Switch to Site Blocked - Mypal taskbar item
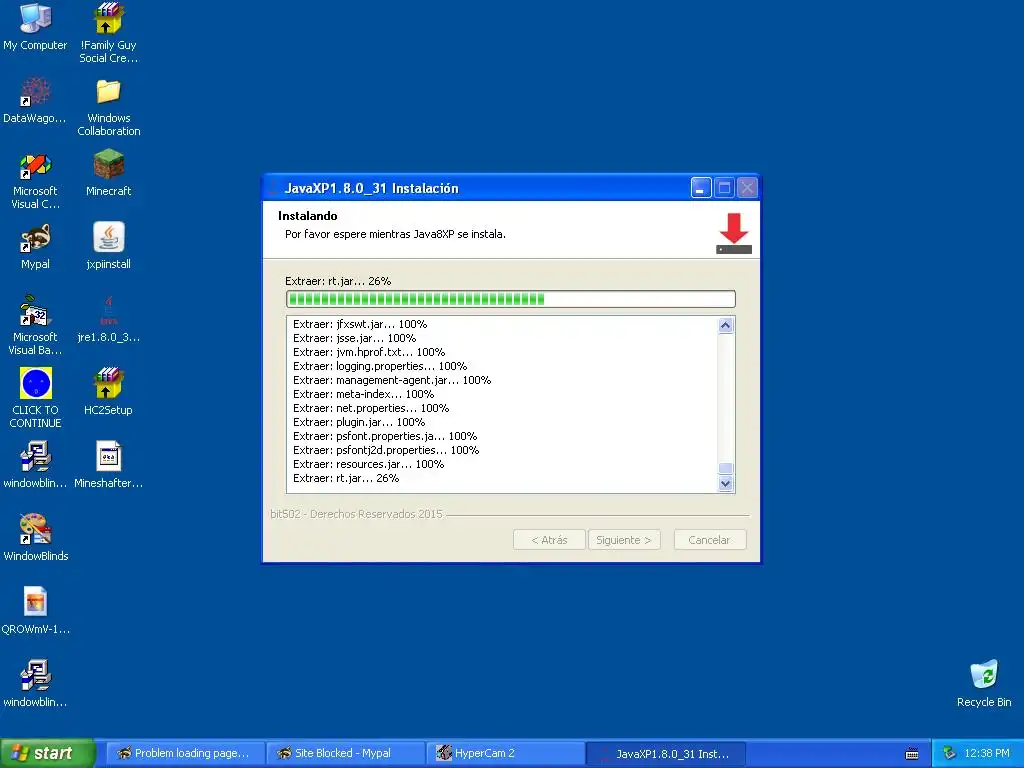Viewport: 1024px width, 768px height. pos(345,754)
